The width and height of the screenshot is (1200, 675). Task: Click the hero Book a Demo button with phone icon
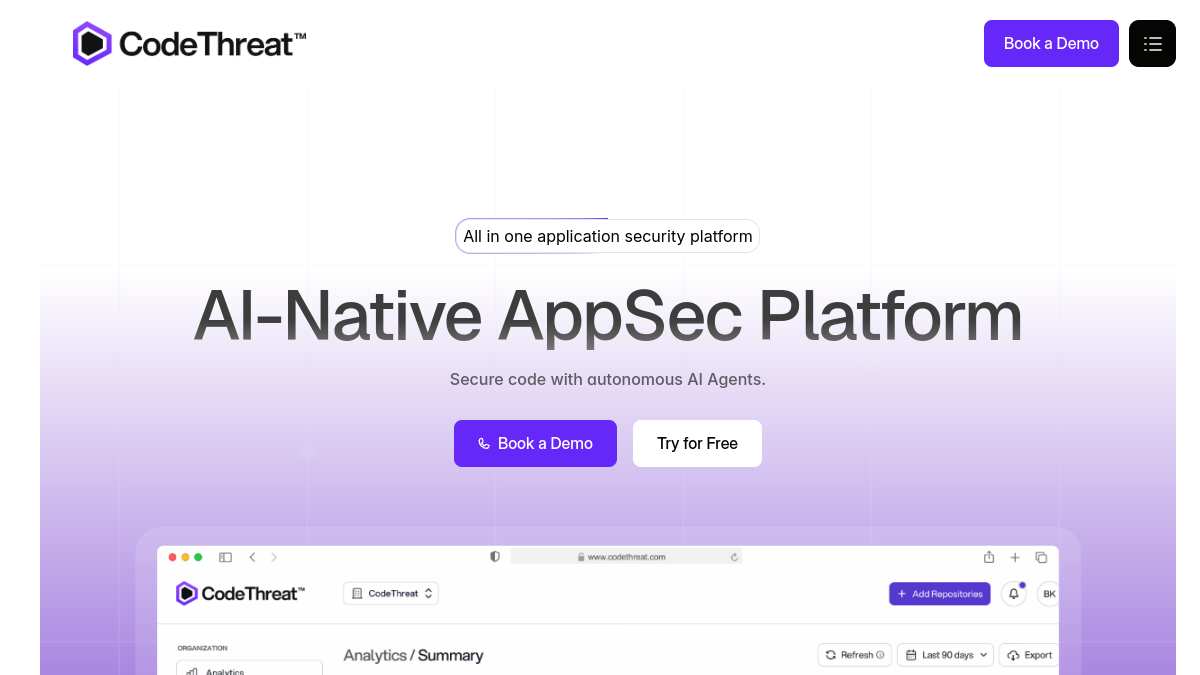(x=535, y=443)
